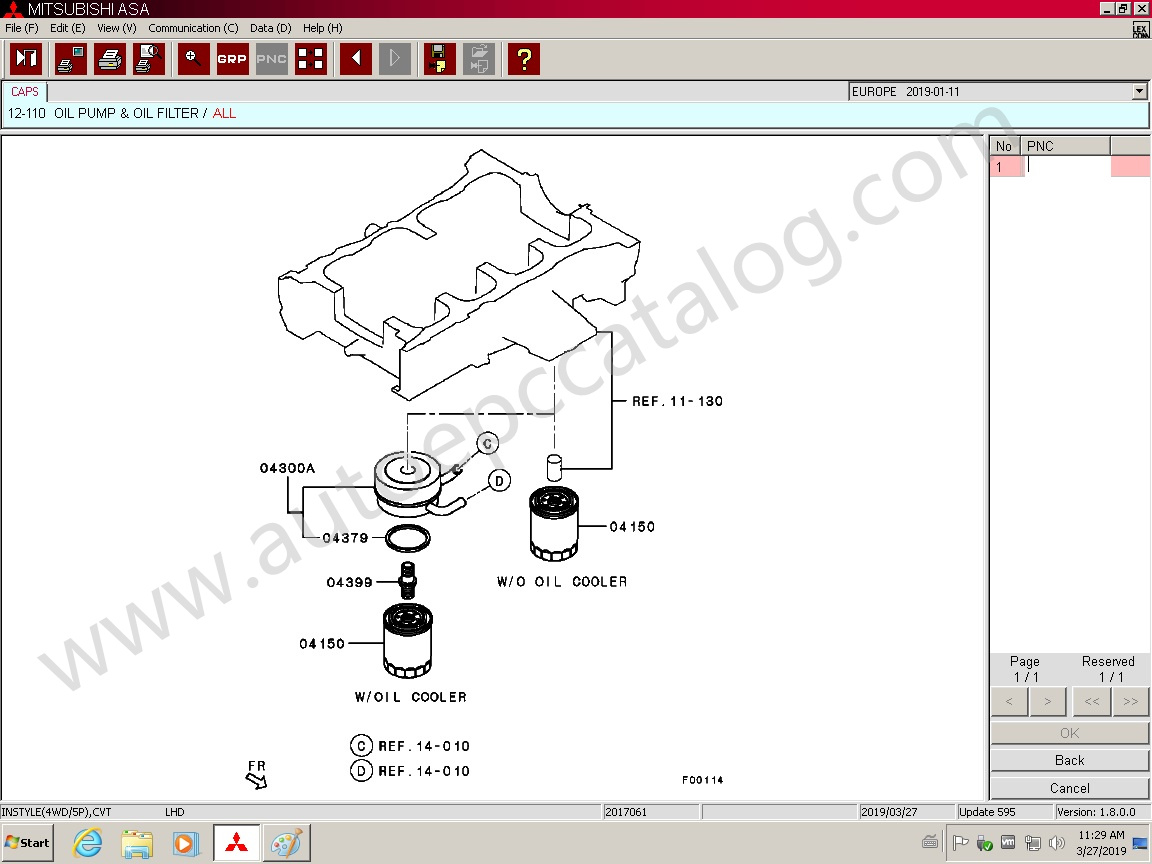The image size is (1152, 864).
Task: Click the reserved >> button
Action: (x=1131, y=702)
